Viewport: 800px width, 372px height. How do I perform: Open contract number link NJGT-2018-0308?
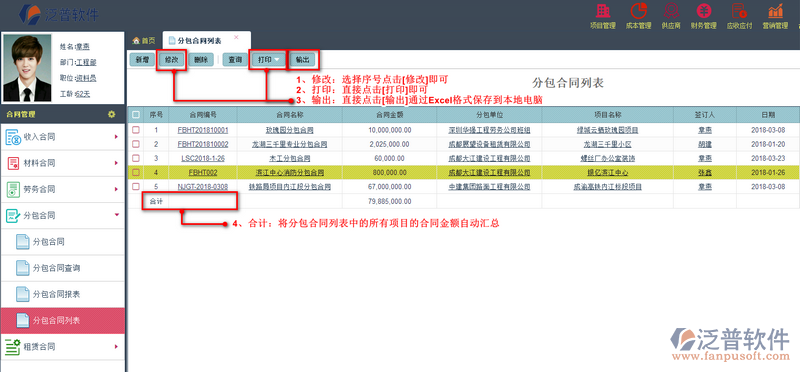coord(203,187)
